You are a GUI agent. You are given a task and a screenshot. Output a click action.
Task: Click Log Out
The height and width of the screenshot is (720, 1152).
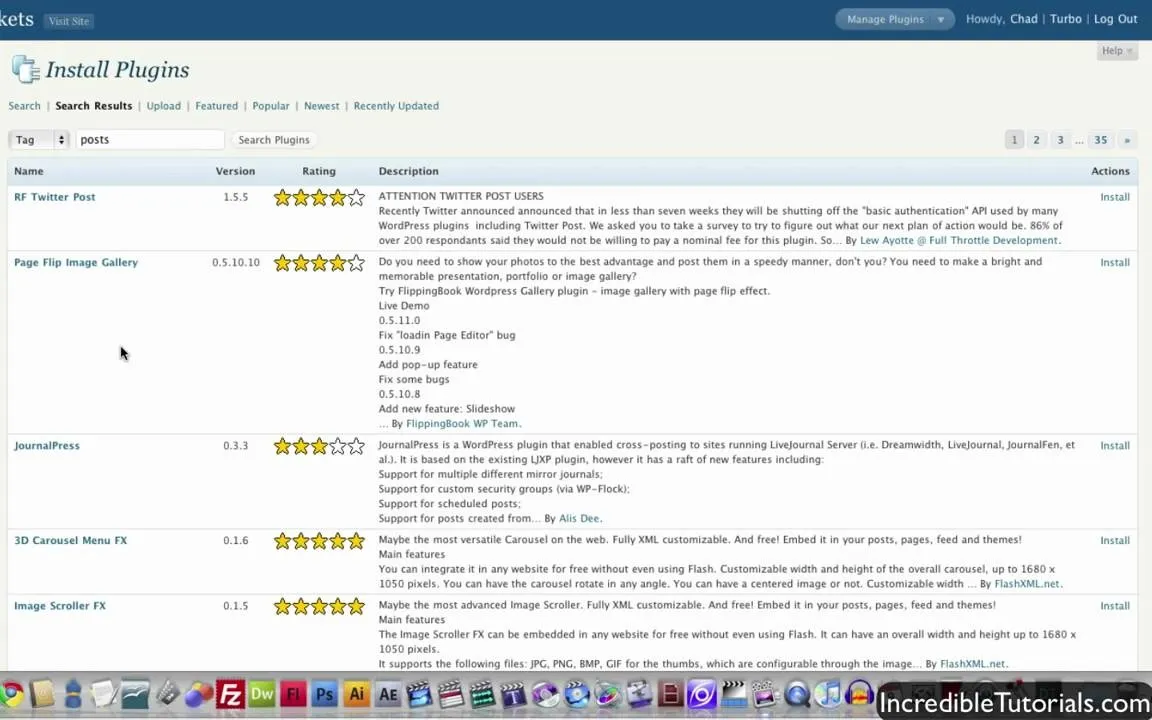point(1115,19)
